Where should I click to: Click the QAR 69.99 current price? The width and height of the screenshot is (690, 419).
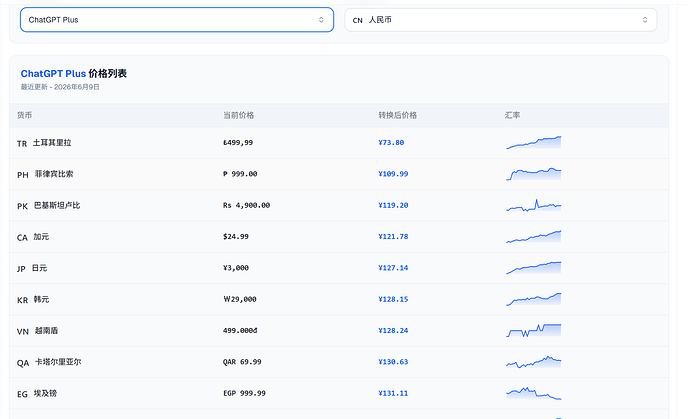coord(242,362)
